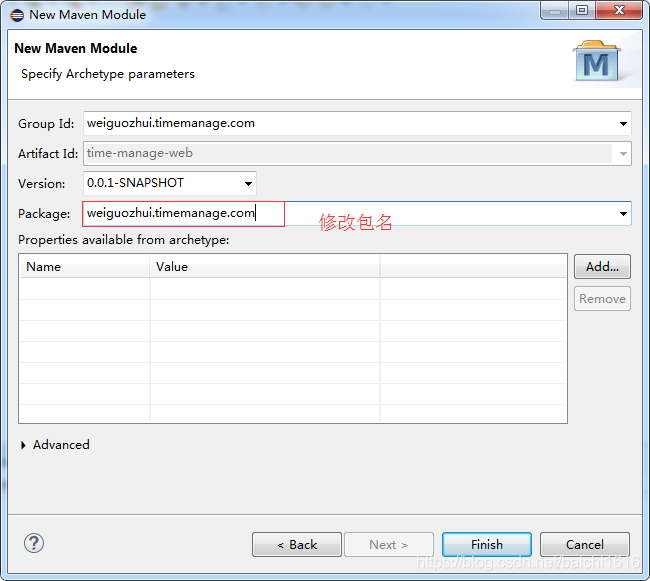Image resolution: width=650 pixels, height=581 pixels.
Task: Click Finish to create the module
Action: click(487, 545)
